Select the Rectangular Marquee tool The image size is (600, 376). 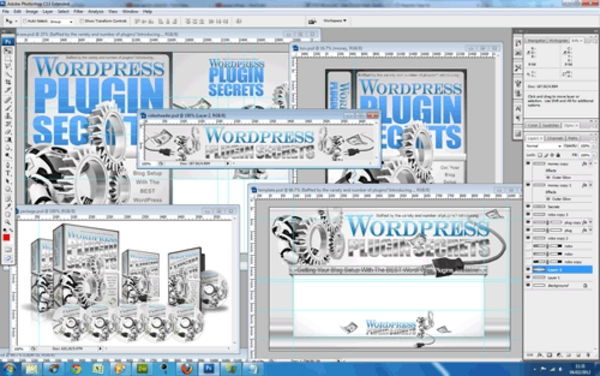coord(8,59)
